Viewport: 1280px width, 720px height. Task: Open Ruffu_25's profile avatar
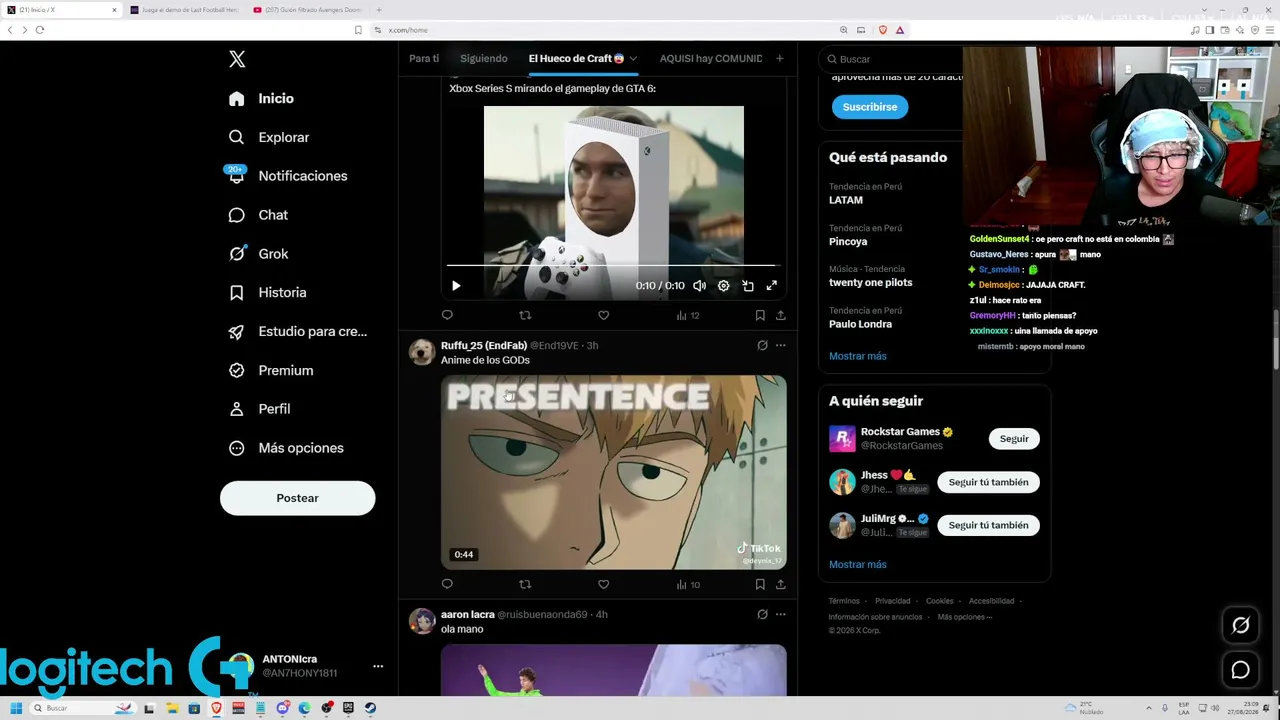pos(422,352)
